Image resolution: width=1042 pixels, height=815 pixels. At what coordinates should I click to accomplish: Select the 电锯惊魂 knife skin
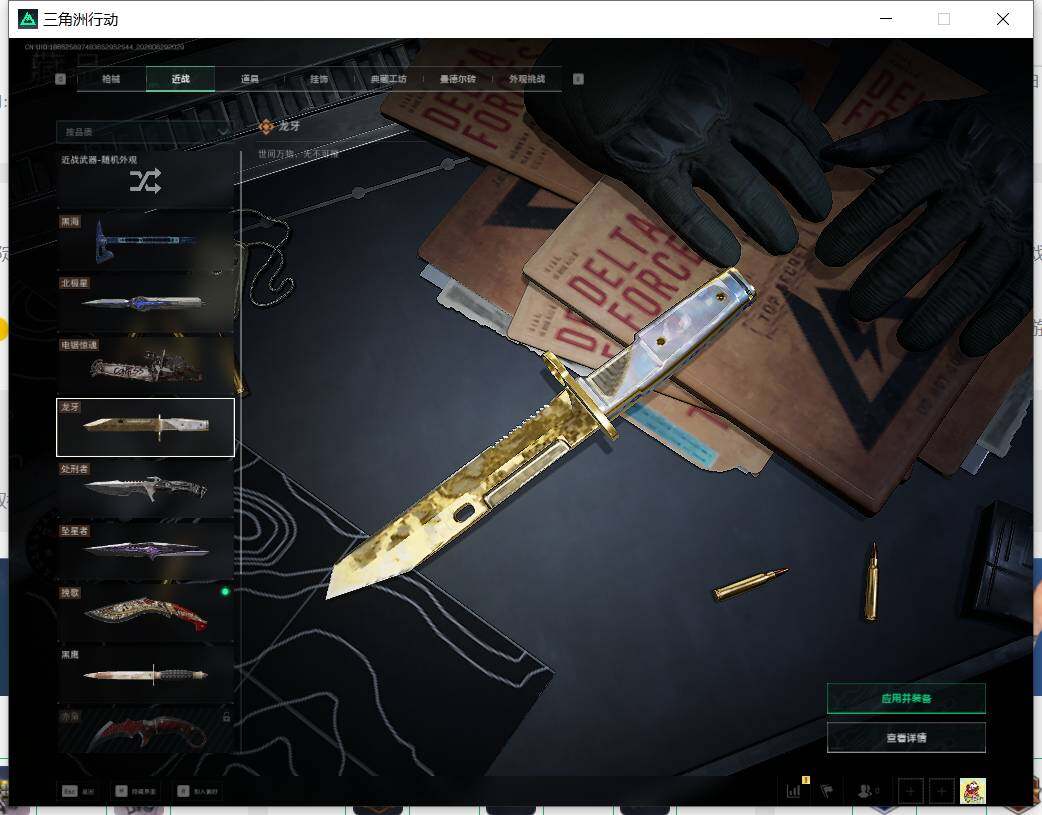tap(146, 364)
